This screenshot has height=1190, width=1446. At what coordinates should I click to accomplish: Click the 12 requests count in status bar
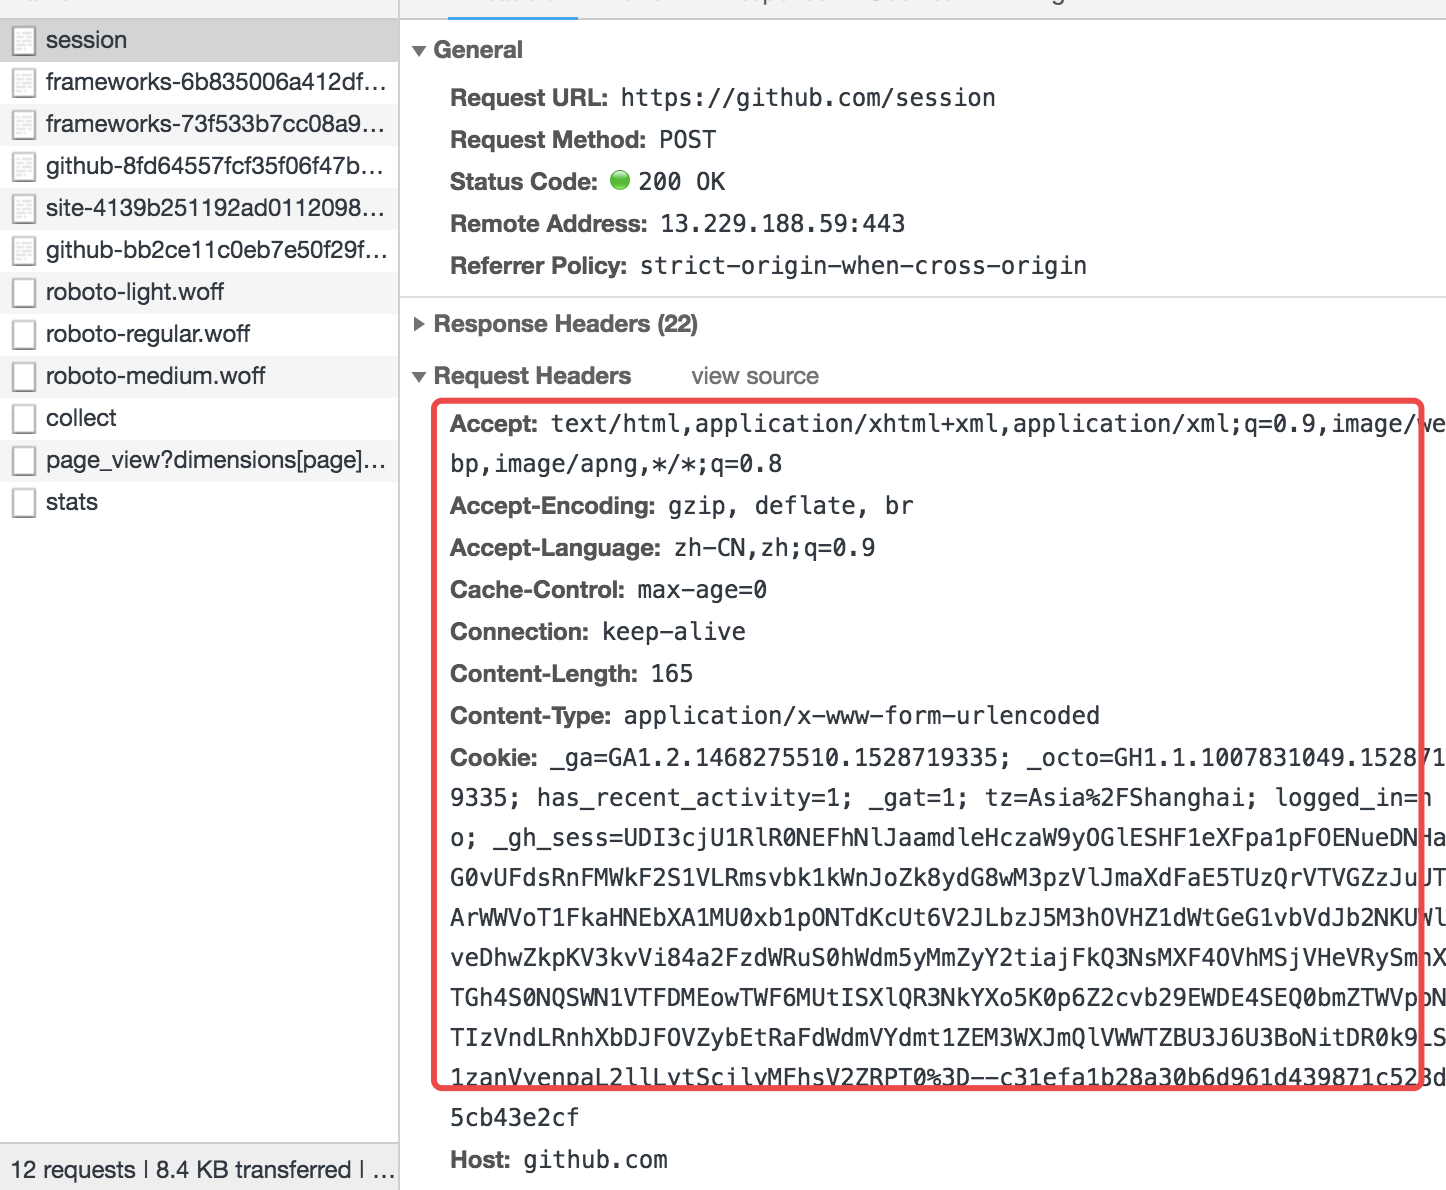click(x=73, y=1170)
